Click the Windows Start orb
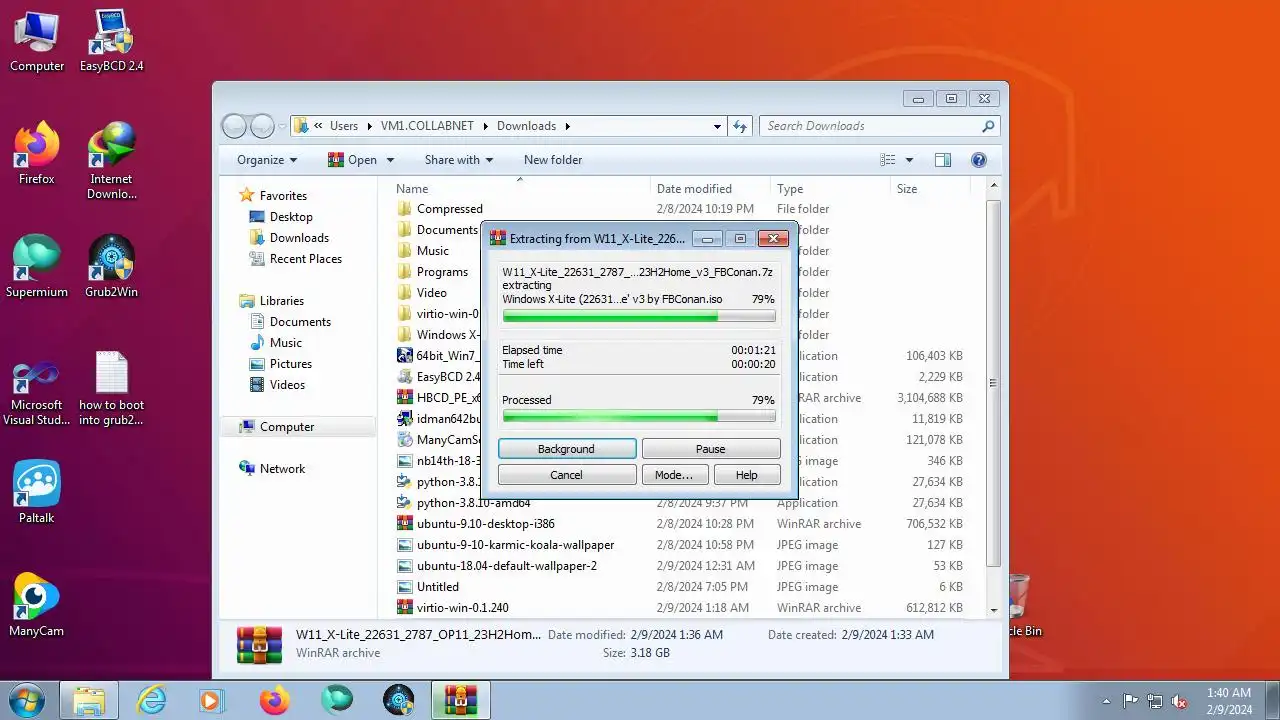1280x720 pixels. [x=26, y=700]
